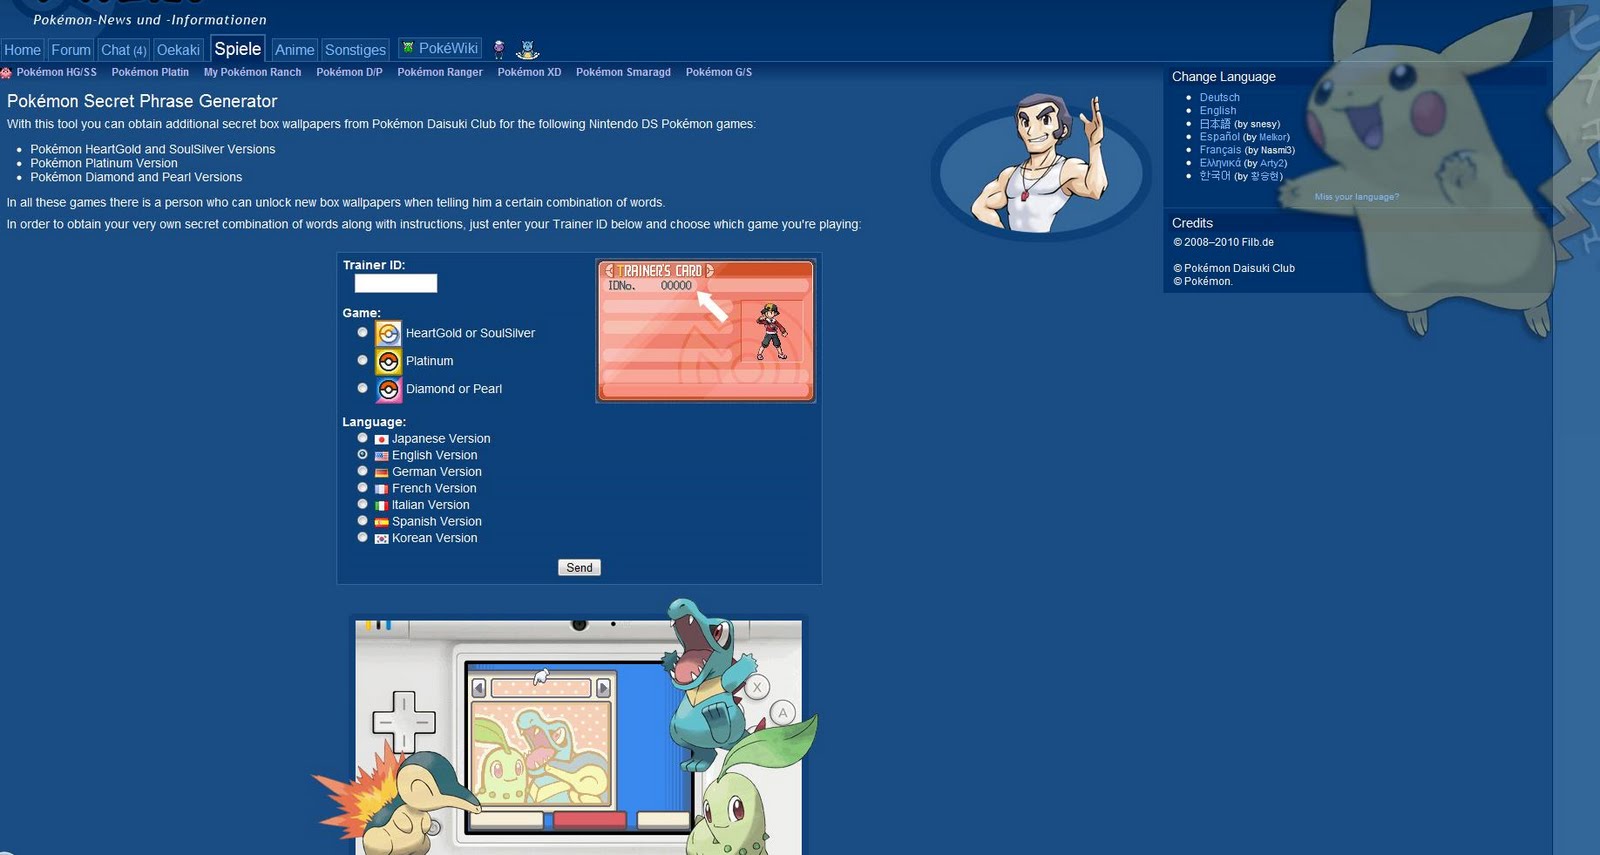Open the Pokémon Ranger submenu link
The image size is (1600, 855).
[440, 72]
